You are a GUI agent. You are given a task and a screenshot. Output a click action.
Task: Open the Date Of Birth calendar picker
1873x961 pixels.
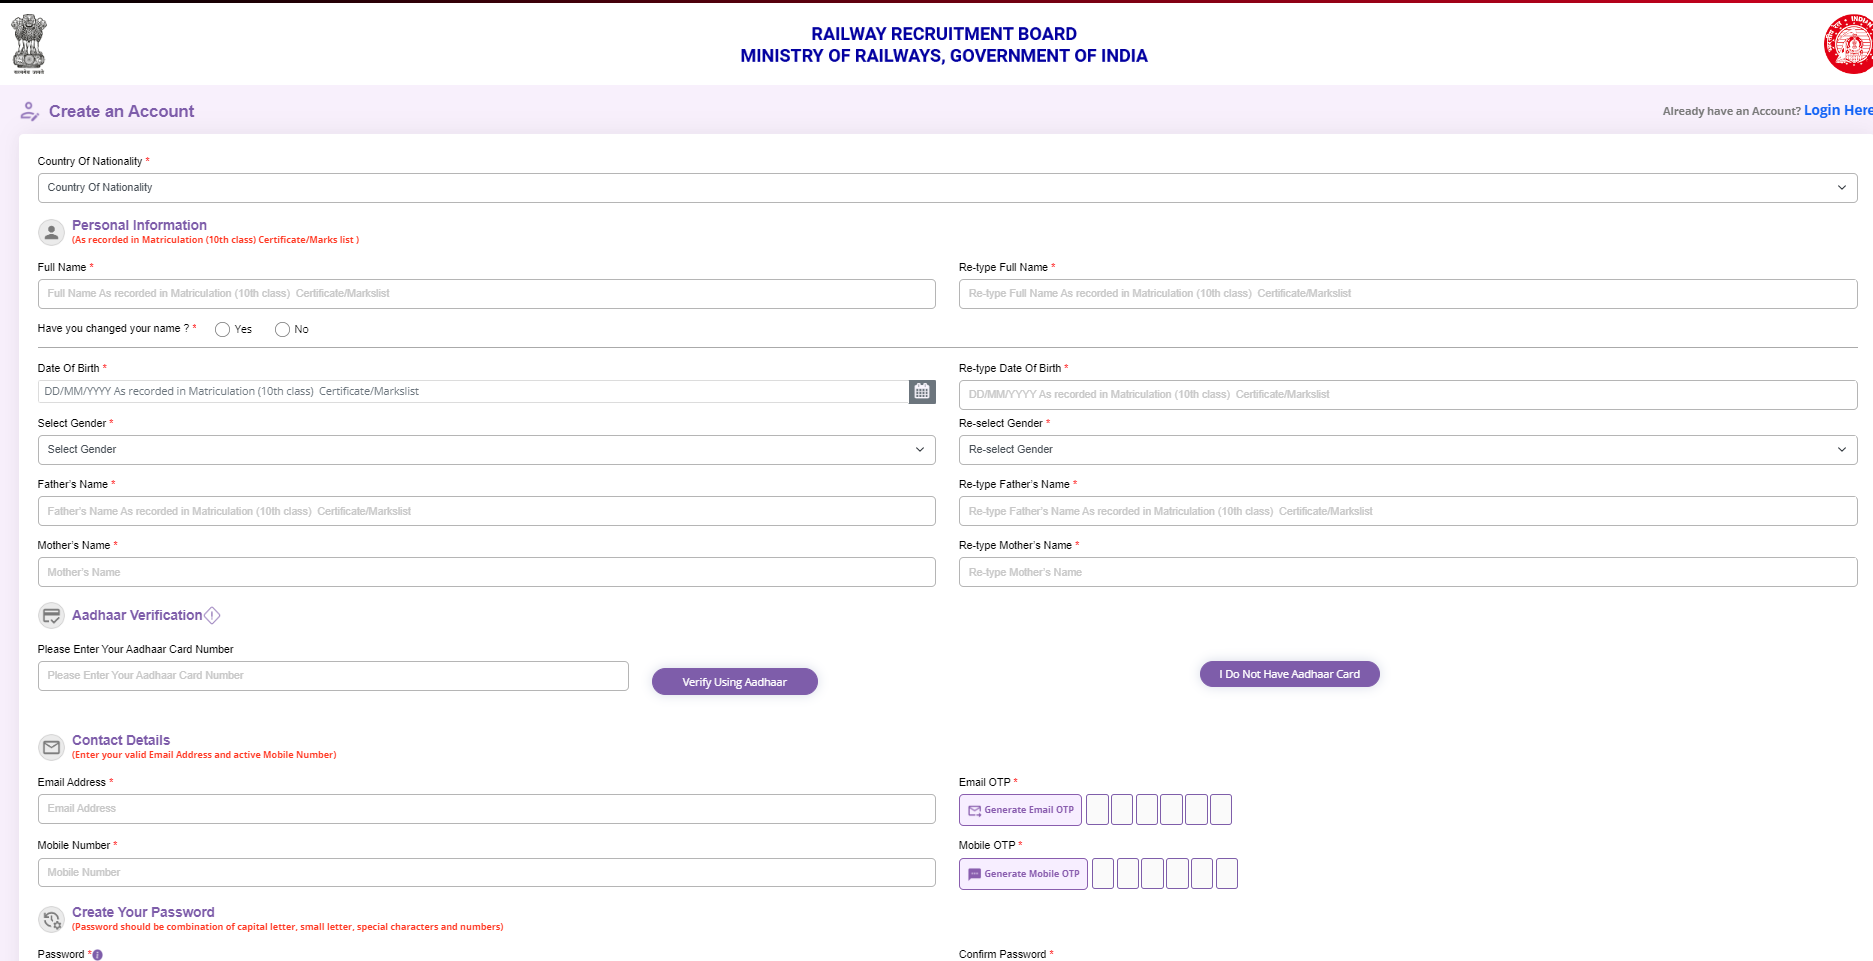point(922,391)
